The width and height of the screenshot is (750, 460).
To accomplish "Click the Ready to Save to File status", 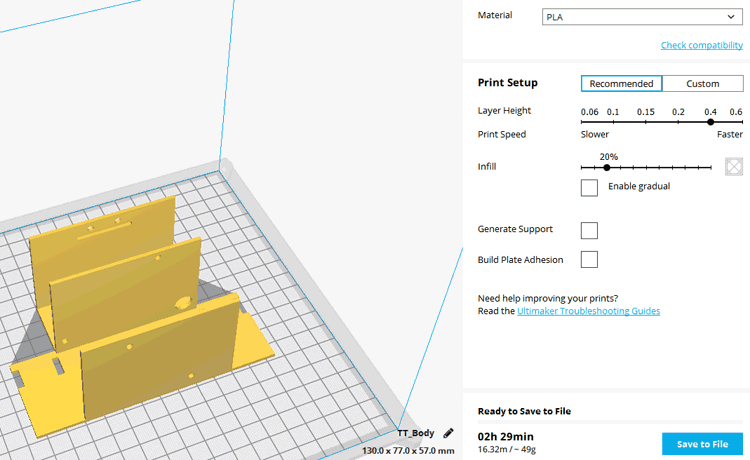I will 524,411.
